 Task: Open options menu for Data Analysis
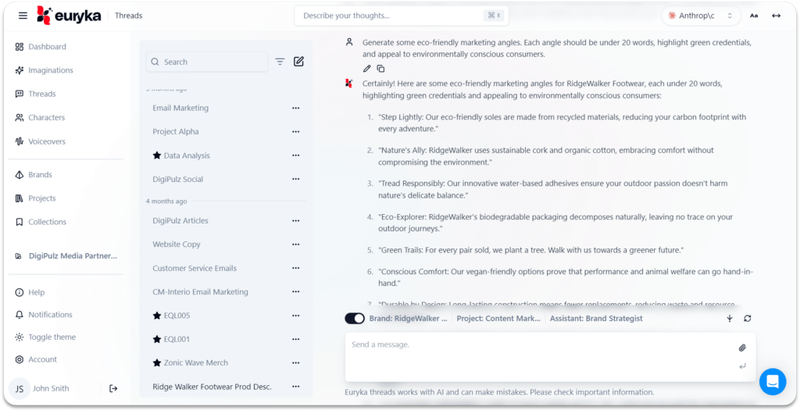click(x=295, y=156)
